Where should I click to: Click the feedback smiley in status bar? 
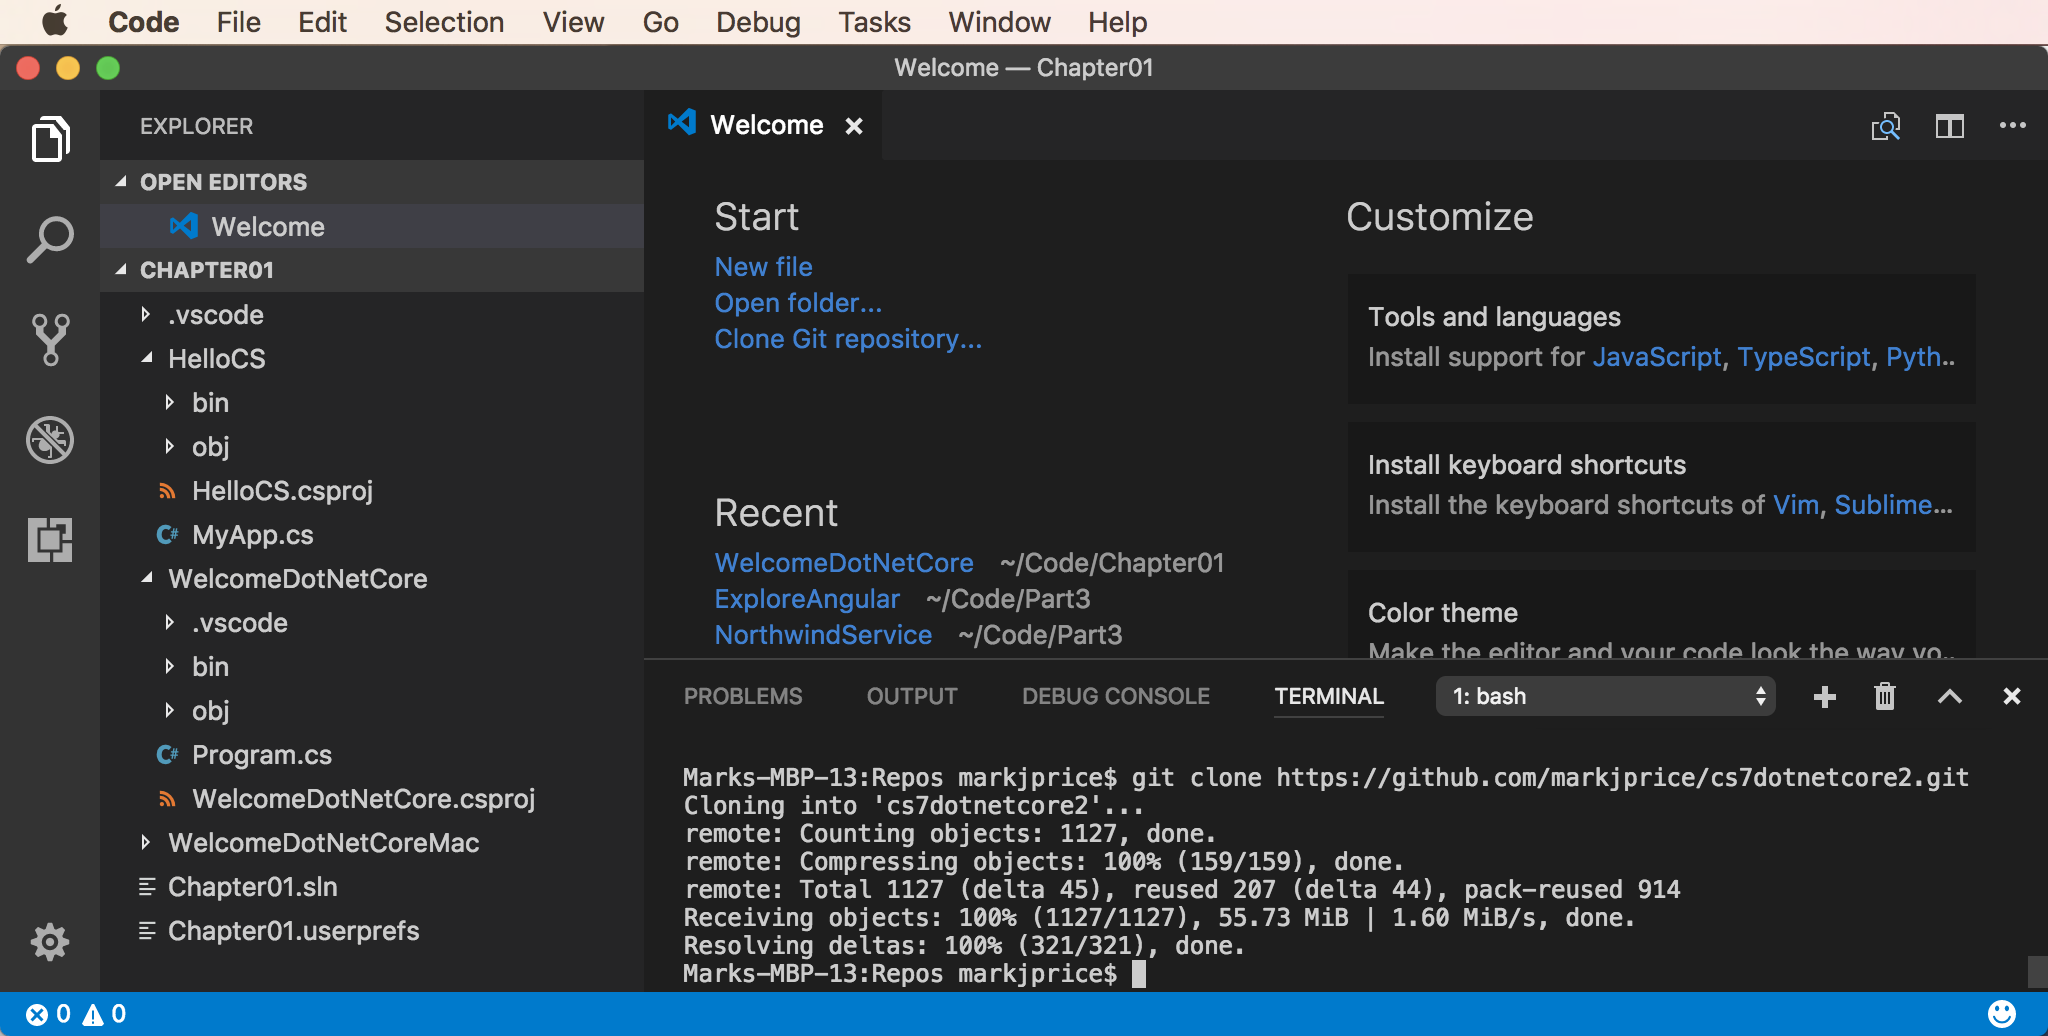point(2002,1014)
